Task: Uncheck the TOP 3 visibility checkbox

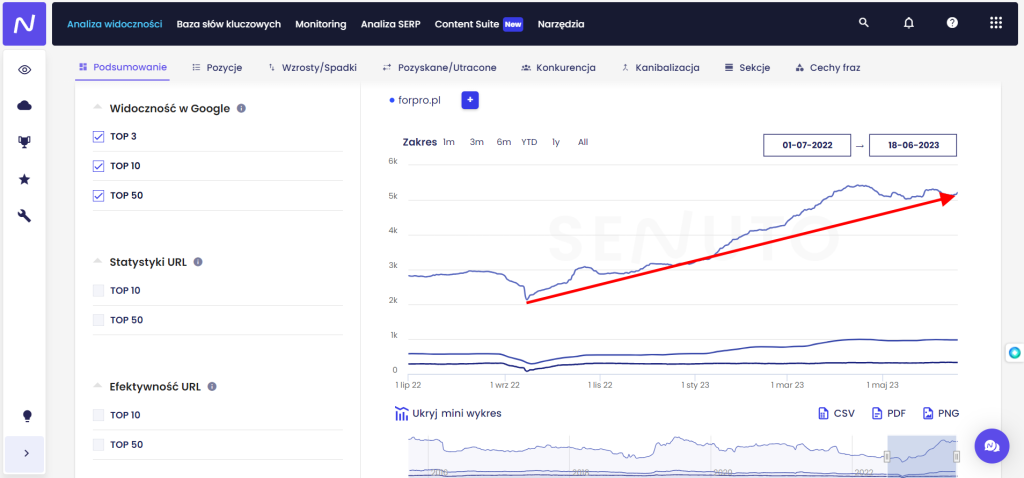Action: (x=98, y=136)
